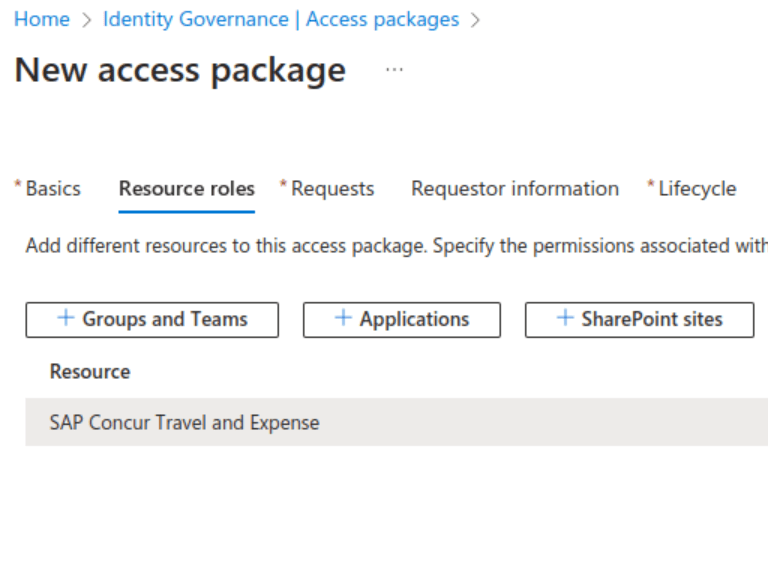
Task: Go to Requestor information tab
Action: (514, 188)
